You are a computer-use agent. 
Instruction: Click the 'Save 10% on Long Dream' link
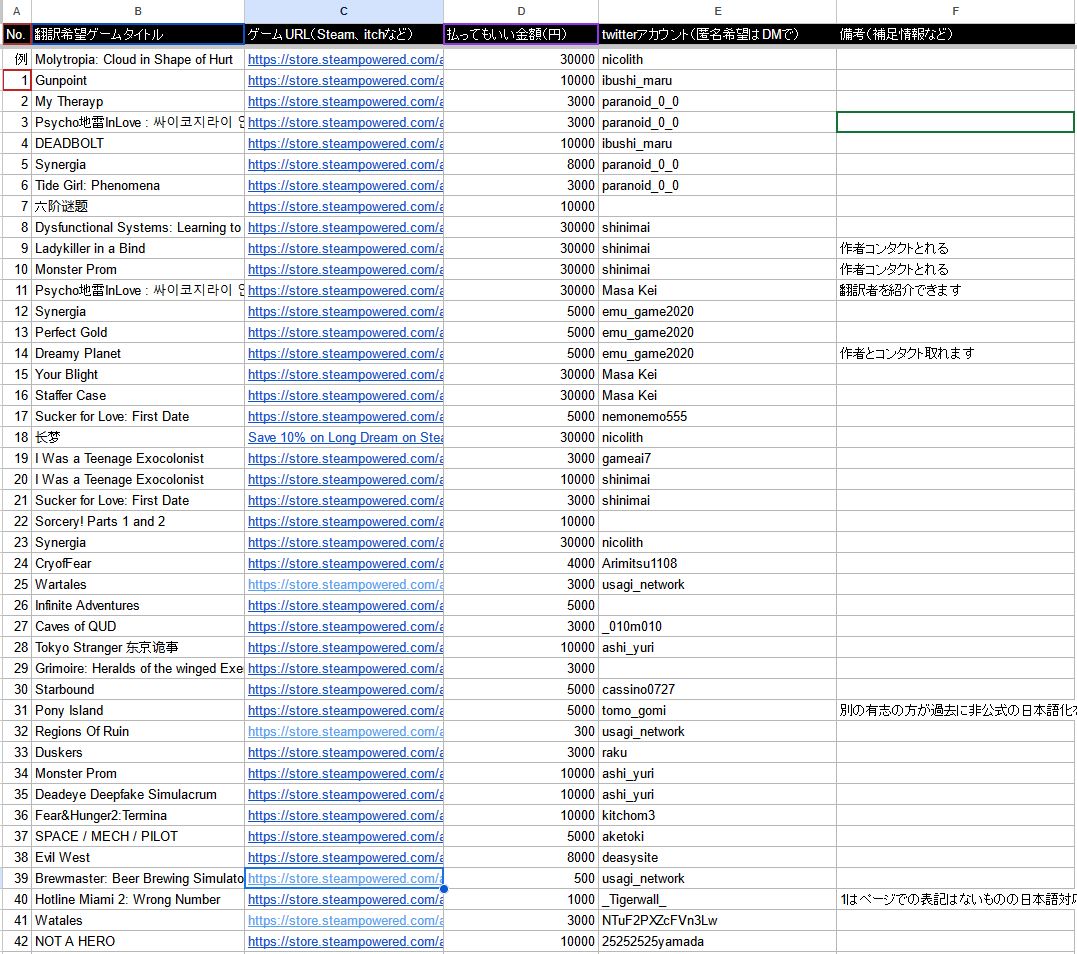(344, 437)
